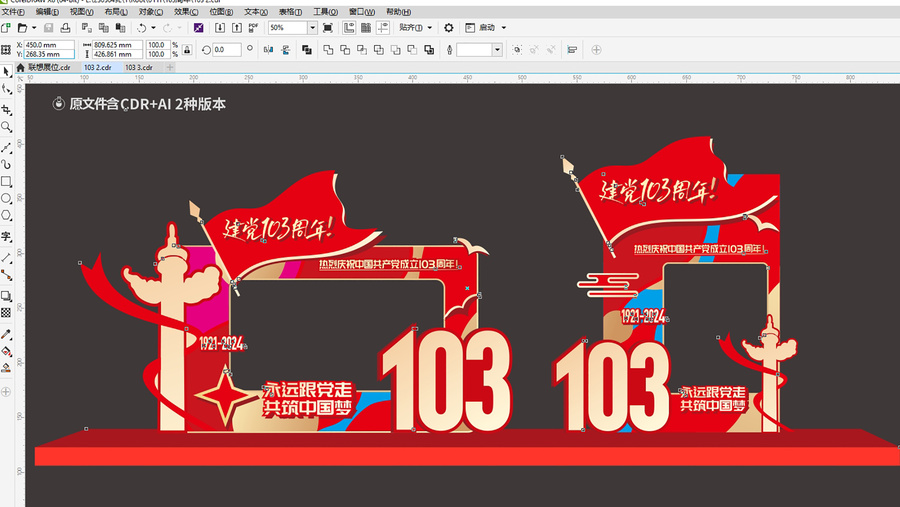The height and width of the screenshot is (507, 900).
Task: Click the purple Search content icon
Action: [199, 28]
